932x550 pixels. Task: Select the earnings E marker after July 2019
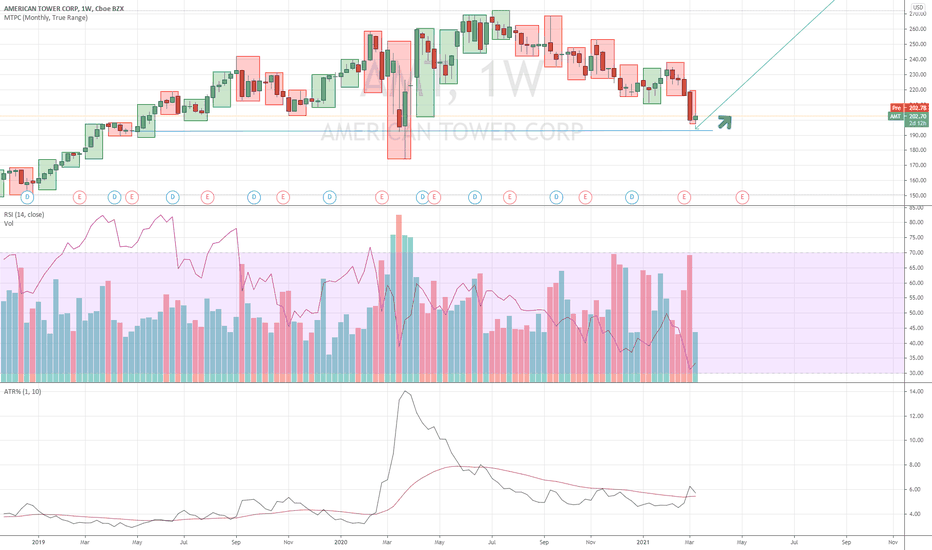(x=207, y=197)
